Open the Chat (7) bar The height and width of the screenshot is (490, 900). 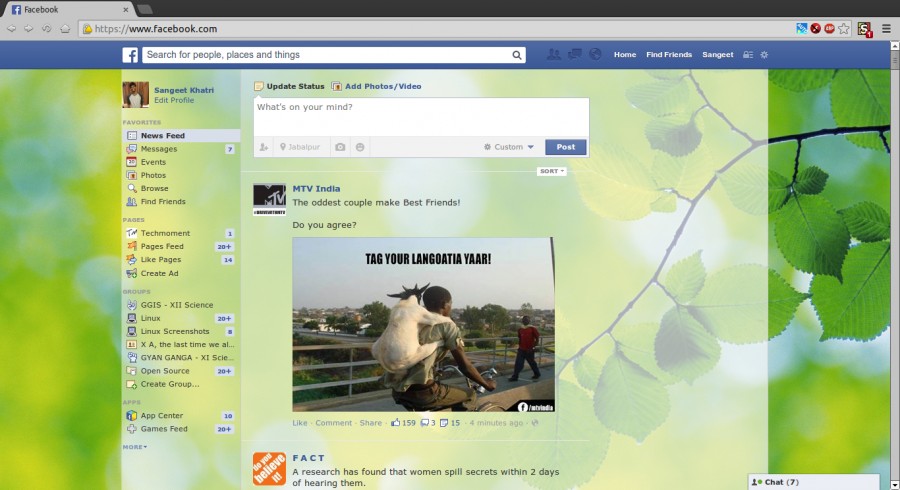(813, 482)
